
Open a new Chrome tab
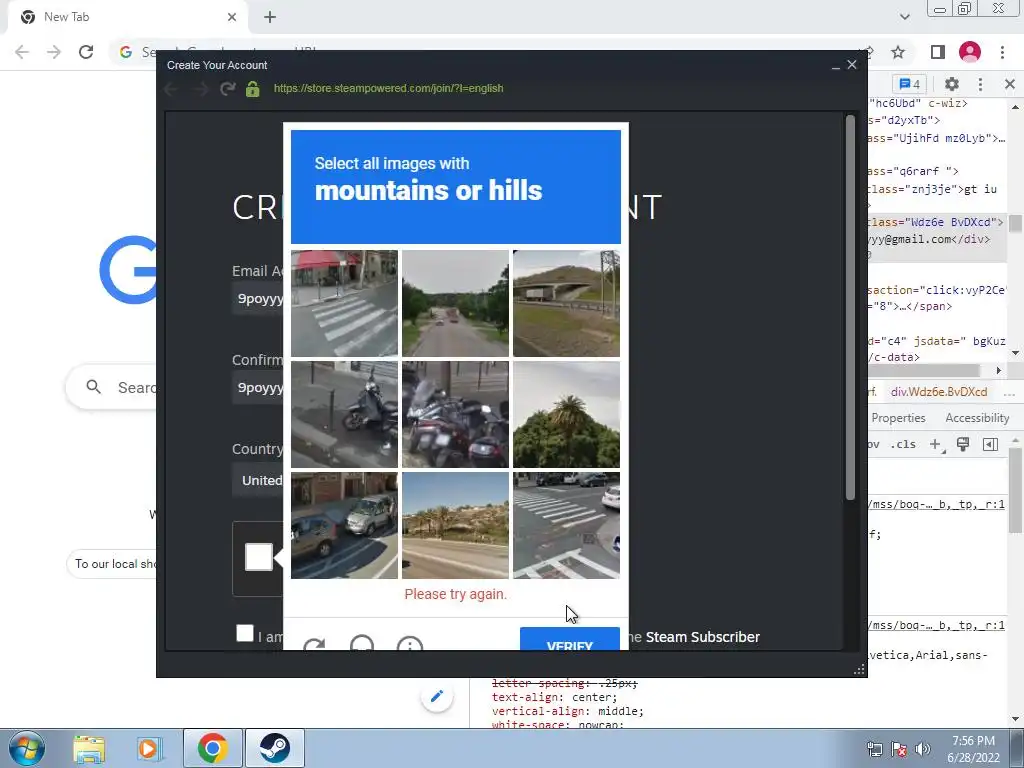tap(270, 17)
